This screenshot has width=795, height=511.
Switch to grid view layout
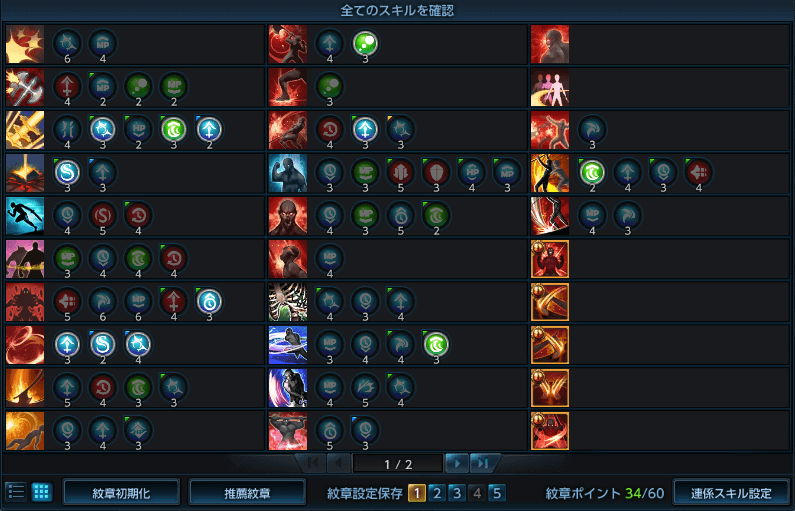(x=42, y=492)
